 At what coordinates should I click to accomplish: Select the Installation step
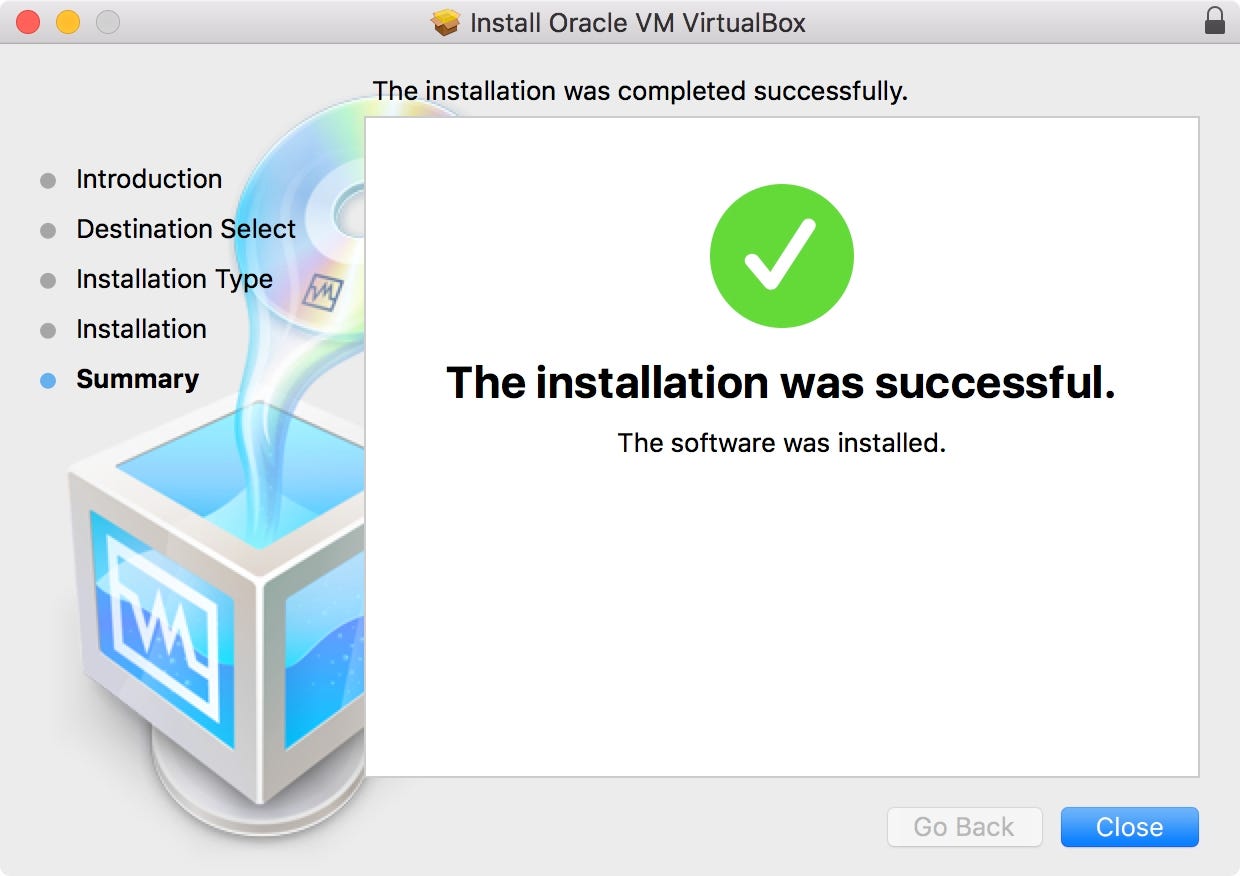click(x=141, y=329)
